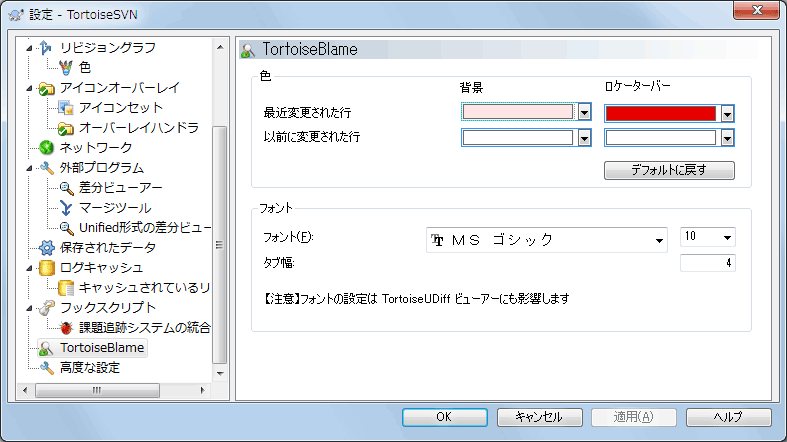Open 高度な設定 settings page
Screen dimensions: 787x442
point(90,368)
